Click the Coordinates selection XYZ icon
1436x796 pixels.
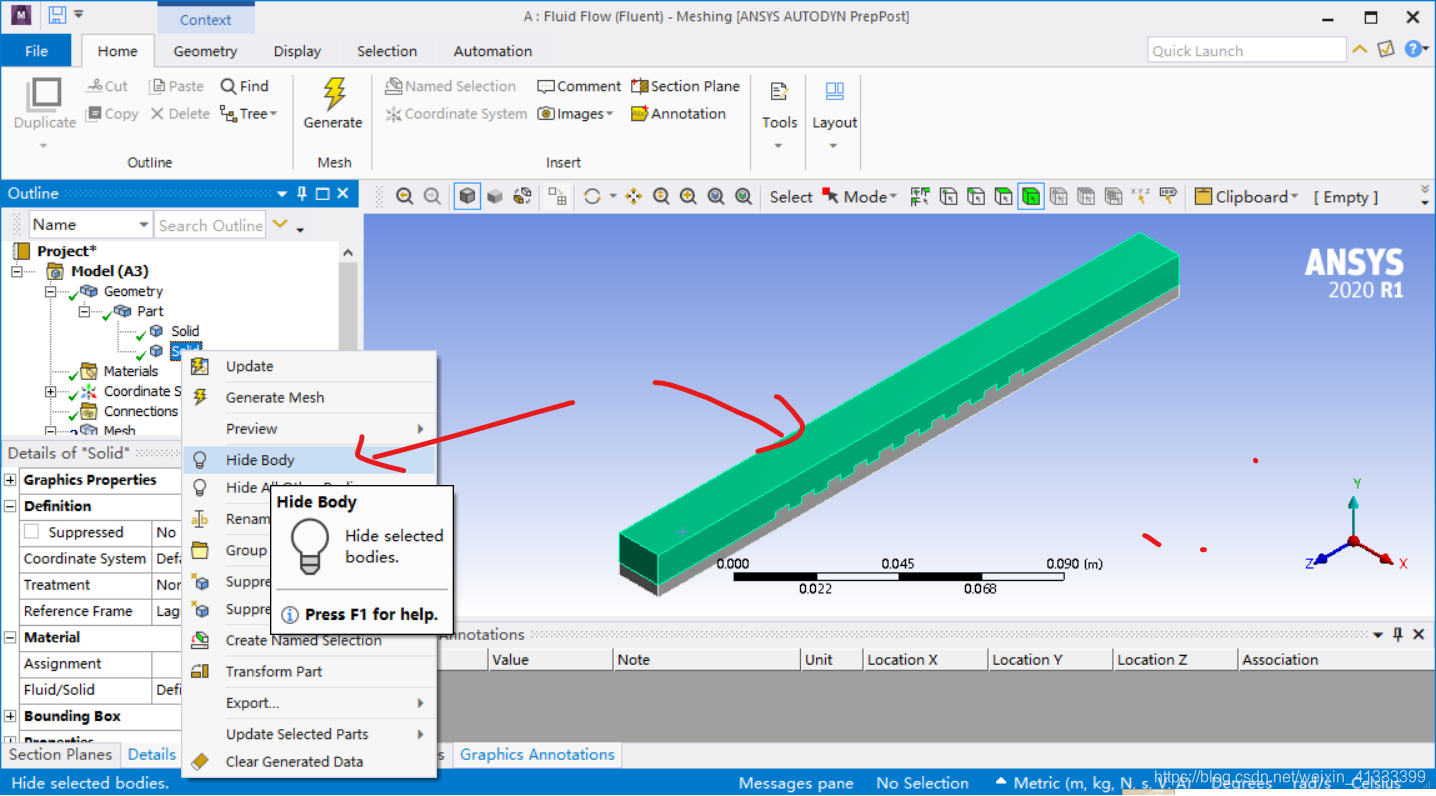tap(1140, 197)
